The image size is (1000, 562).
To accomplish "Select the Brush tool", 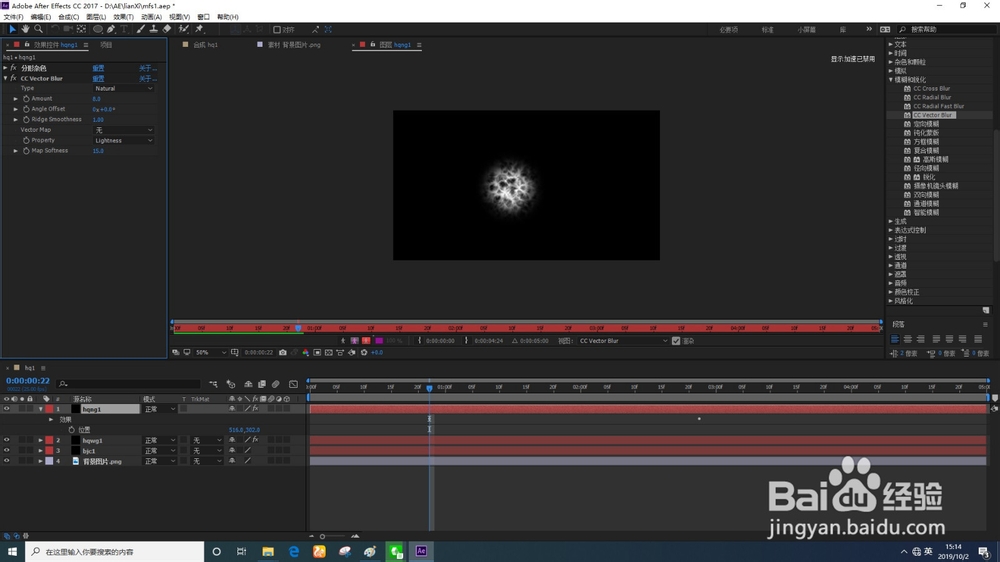I will (140, 29).
